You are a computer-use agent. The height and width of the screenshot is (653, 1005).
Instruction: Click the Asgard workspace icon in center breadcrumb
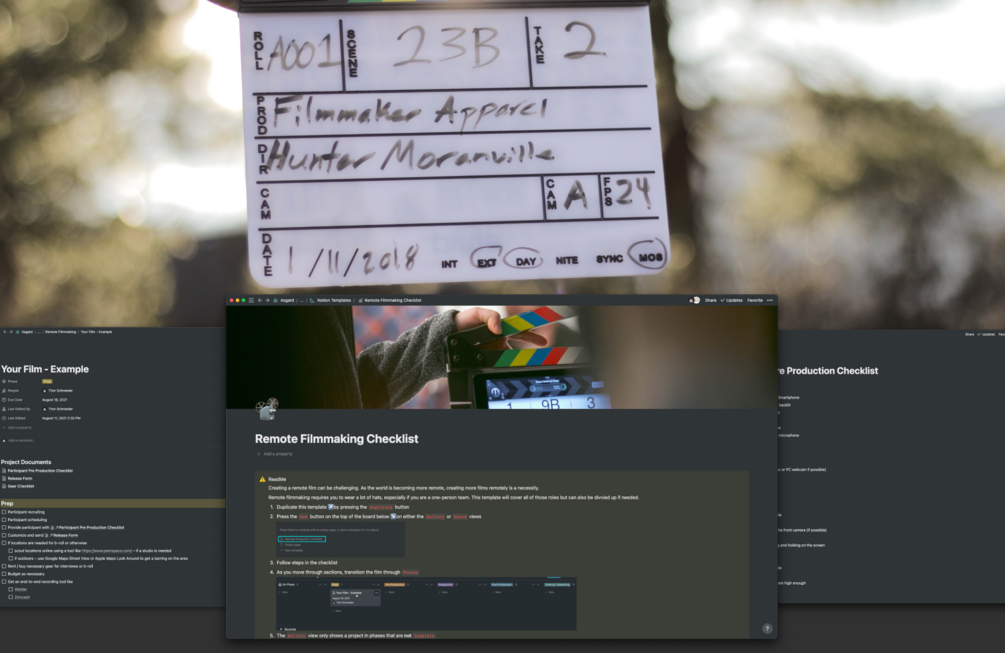click(x=276, y=300)
